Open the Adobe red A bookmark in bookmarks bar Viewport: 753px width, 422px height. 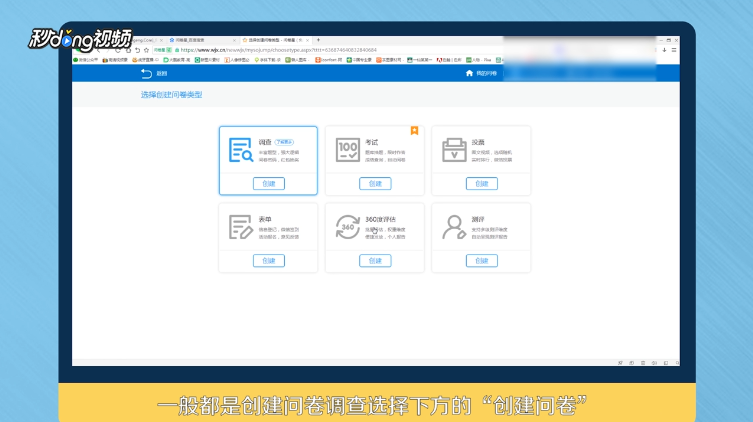pos(449,60)
